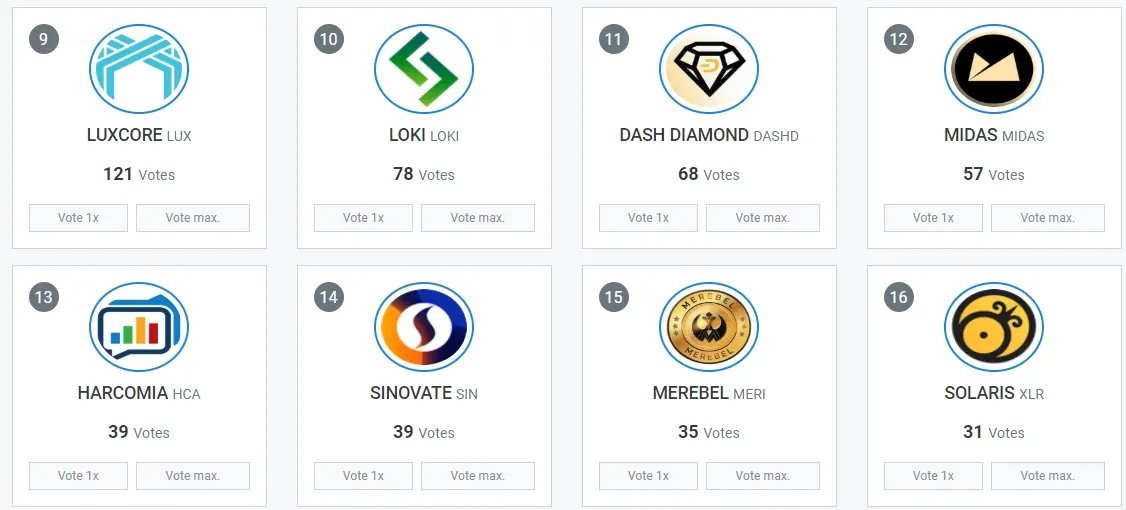Select the Midas coin logo
Image resolution: width=1126 pixels, height=510 pixels.
click(x=994, y=69)
